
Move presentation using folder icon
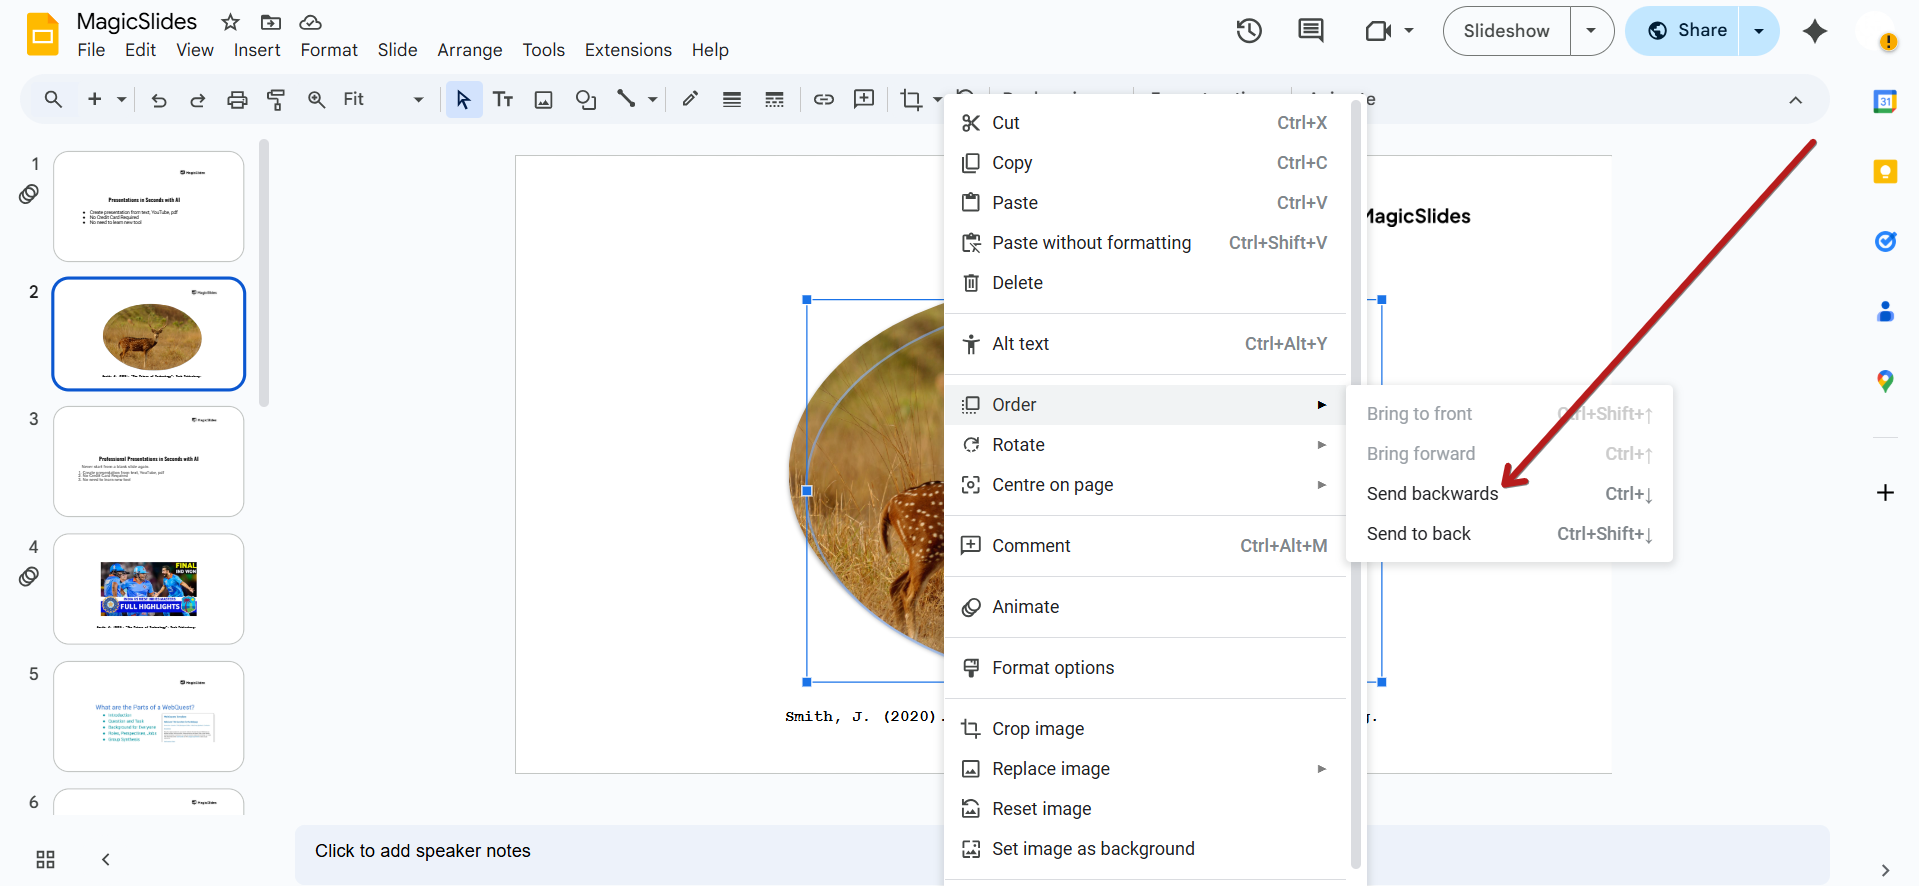pyautogui.click(x=270, y=22)
